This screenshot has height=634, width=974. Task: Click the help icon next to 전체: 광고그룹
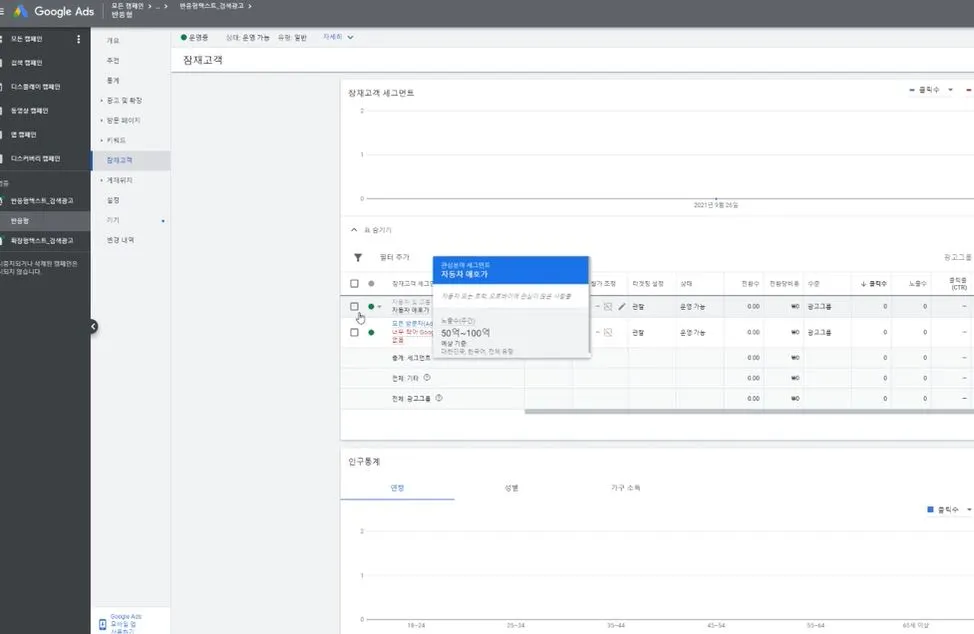point(439,398)
